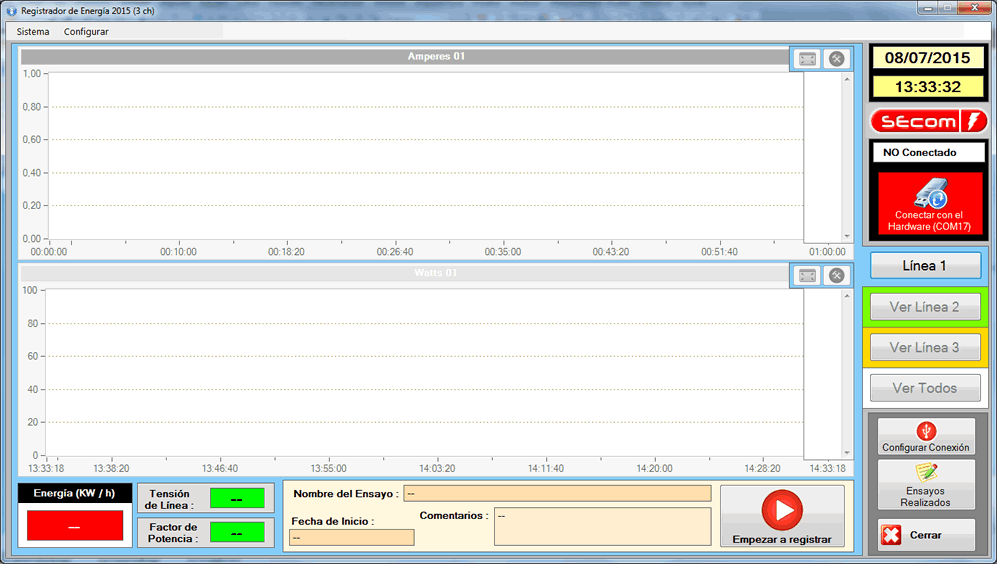Open the Sistema menu
The image size is (997, 564).
[33, 31]
